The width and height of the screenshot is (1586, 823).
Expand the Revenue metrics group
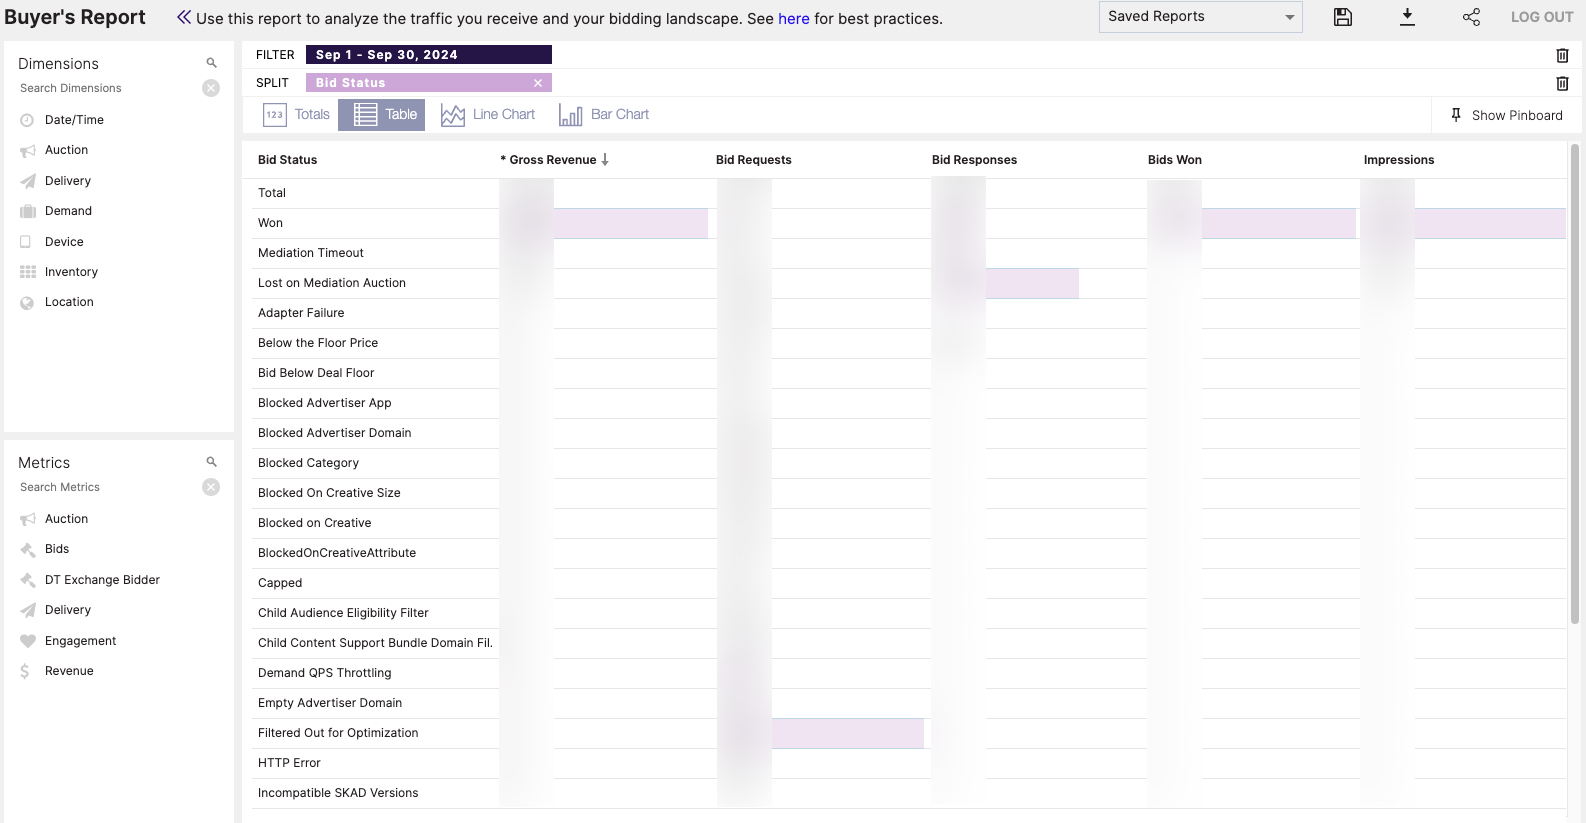click(x=69, y=671)
